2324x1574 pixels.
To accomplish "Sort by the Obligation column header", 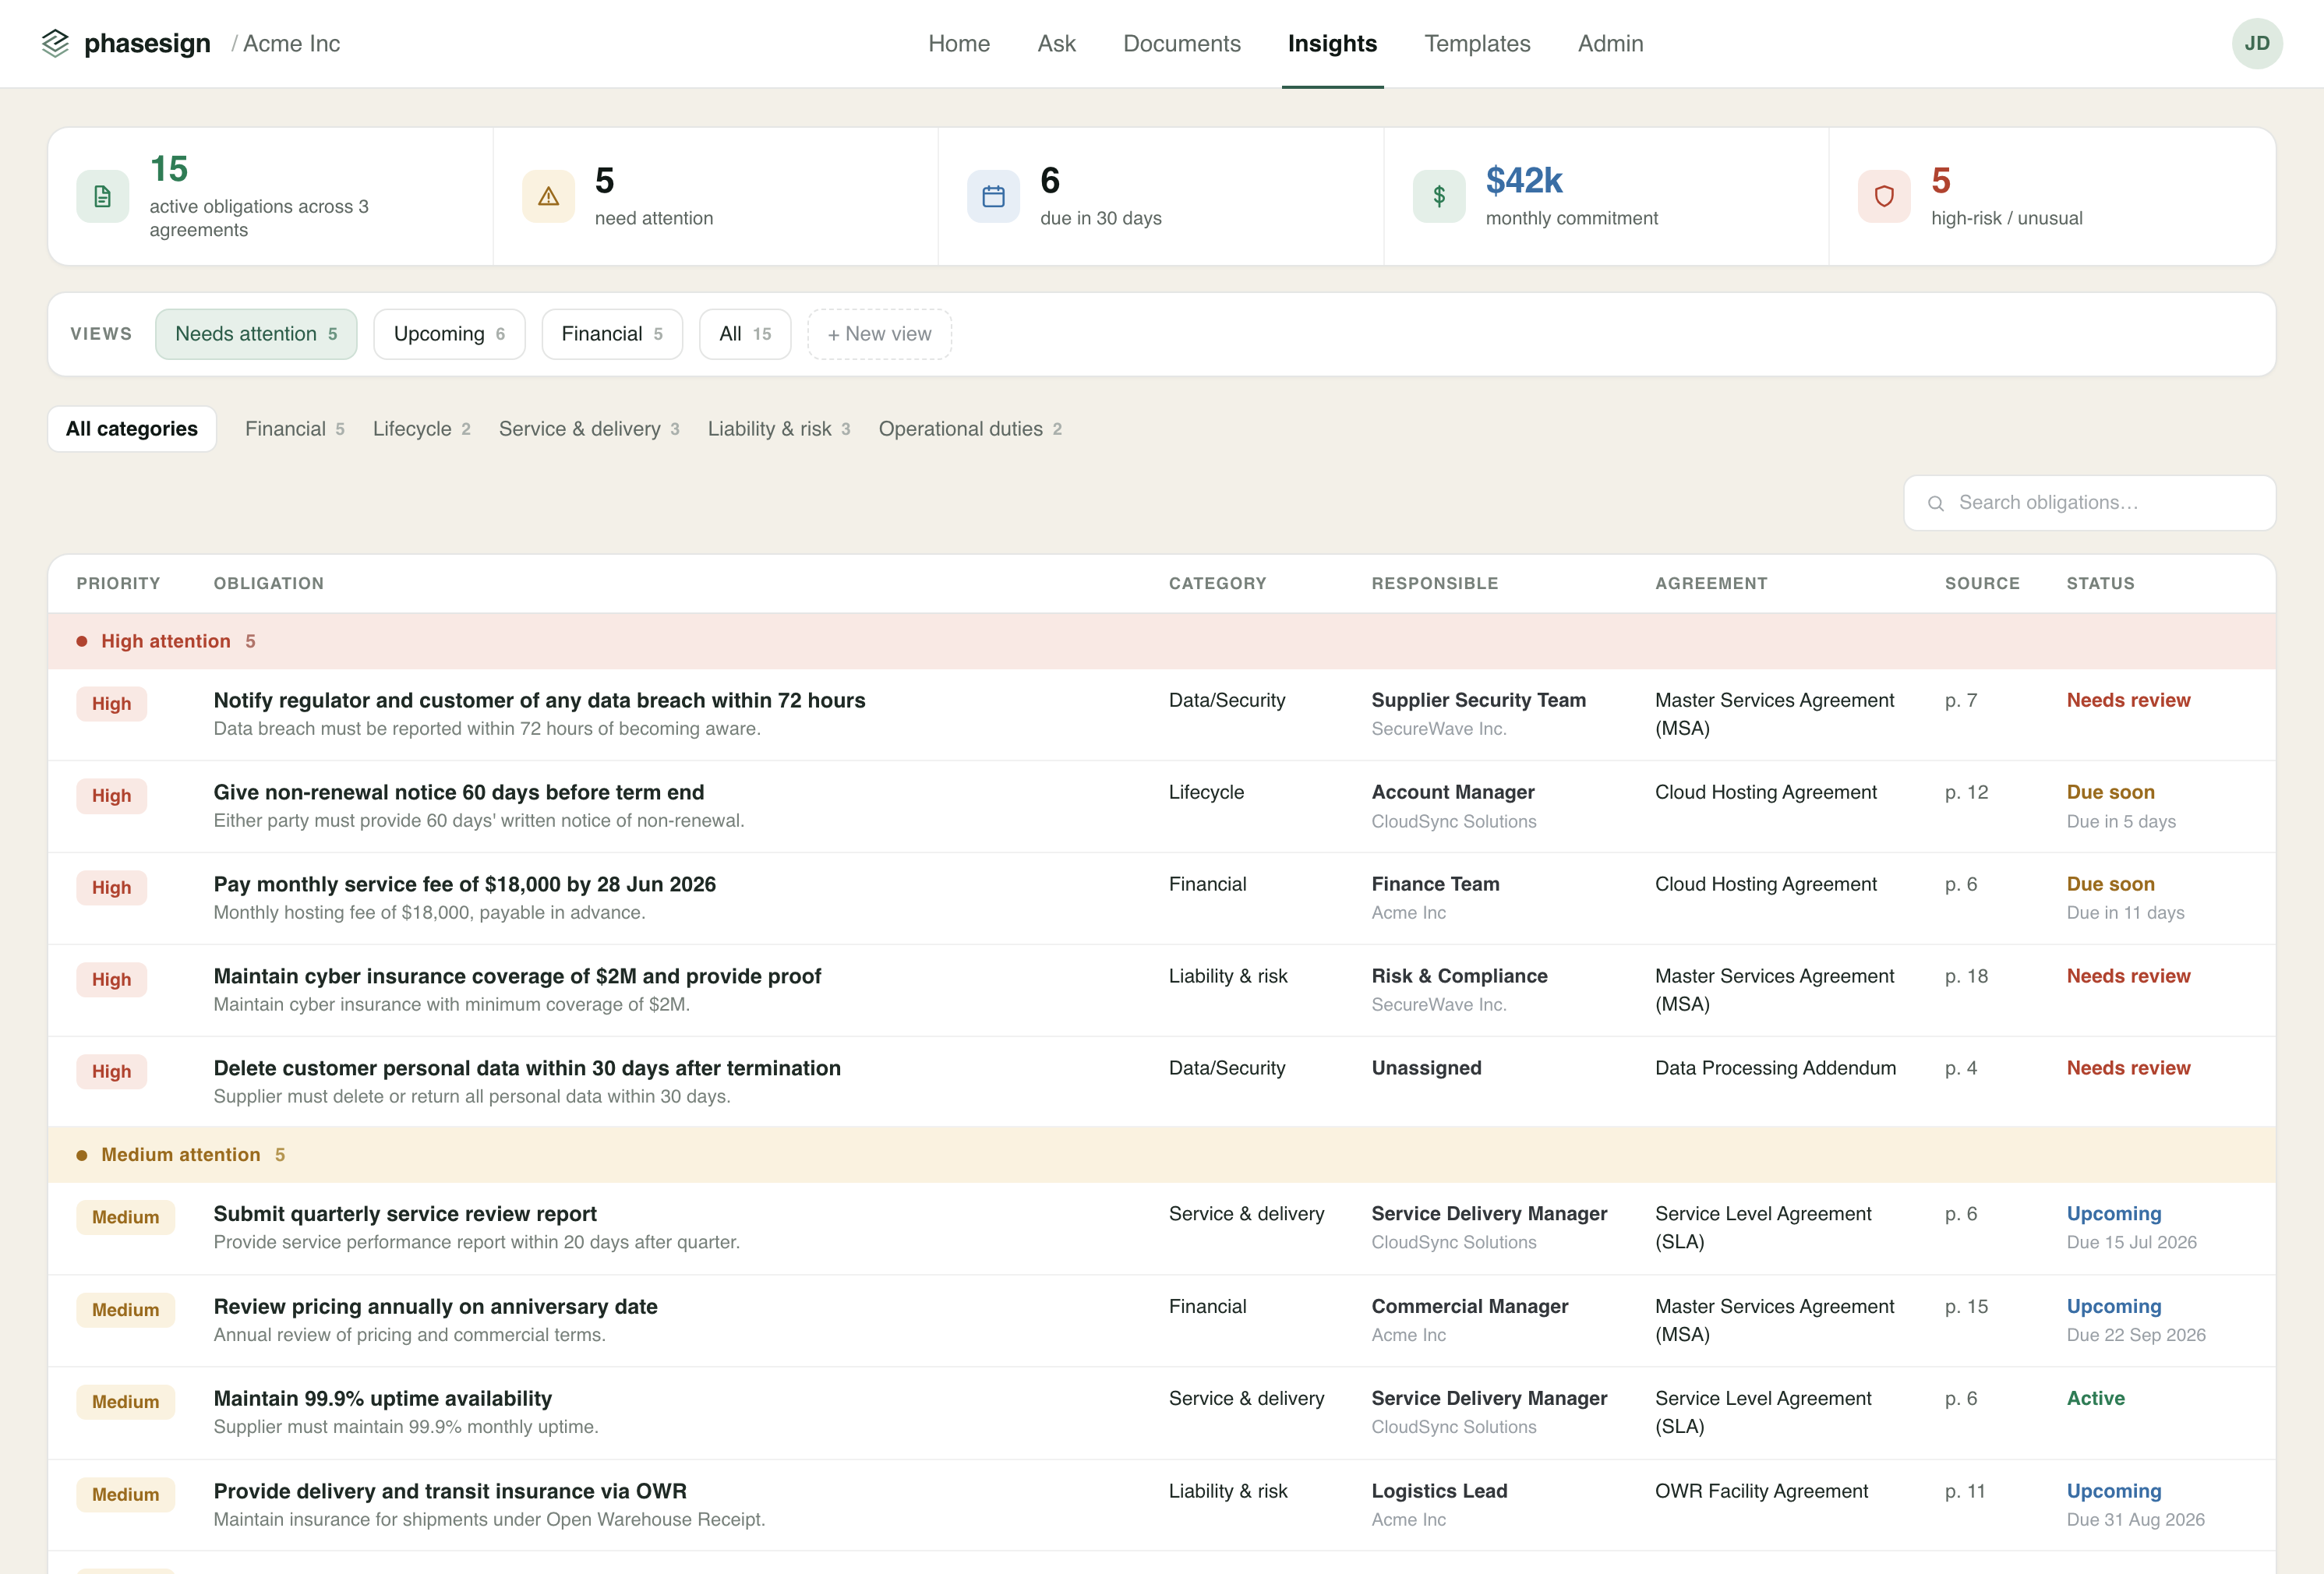I will (268, 583).
